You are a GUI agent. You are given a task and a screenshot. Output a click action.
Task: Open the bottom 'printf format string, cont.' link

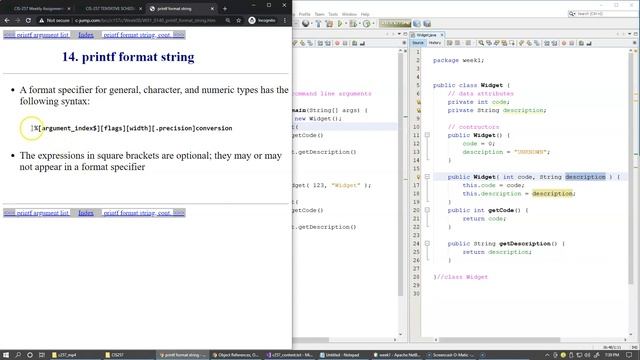click(143, 213)
